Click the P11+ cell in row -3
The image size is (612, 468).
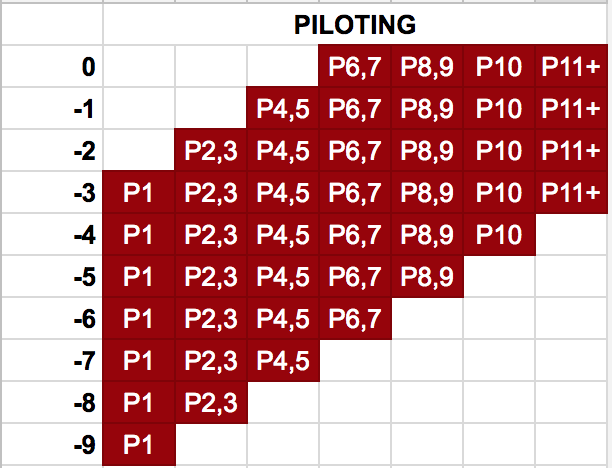(x=571, y=193)
